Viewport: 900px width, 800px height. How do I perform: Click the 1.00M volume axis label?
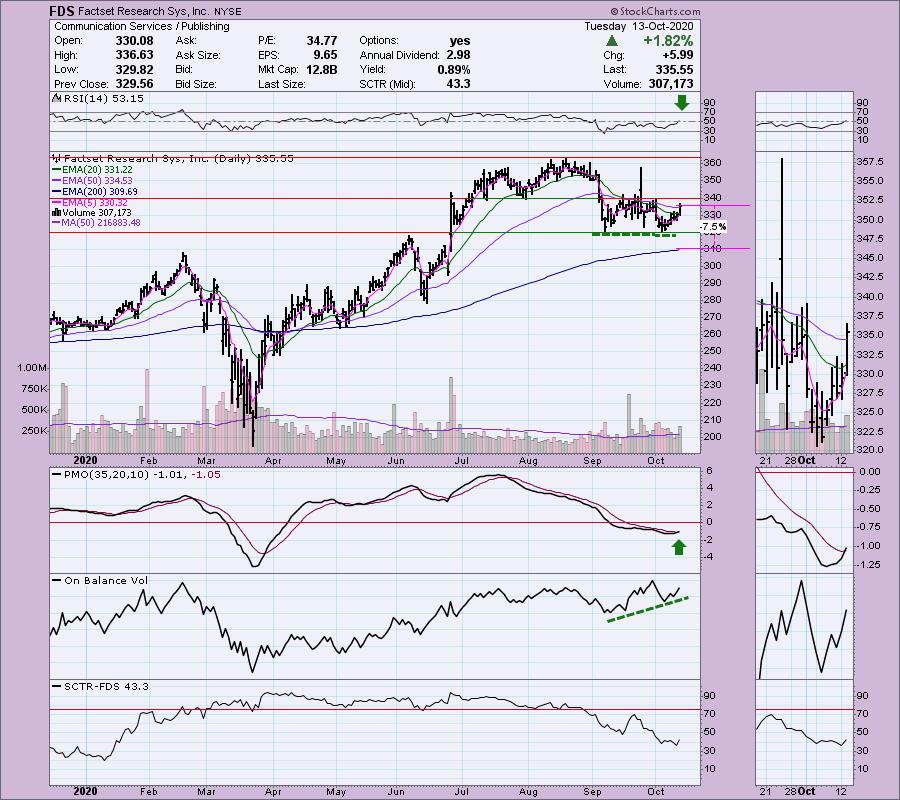(x=32, y=367)
